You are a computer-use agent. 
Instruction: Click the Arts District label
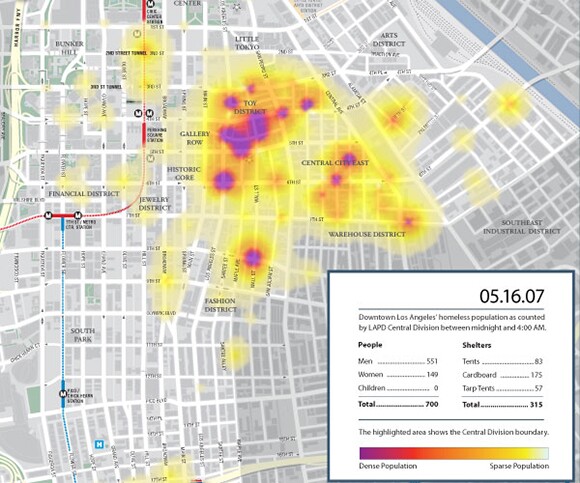[x=389, y=40]
